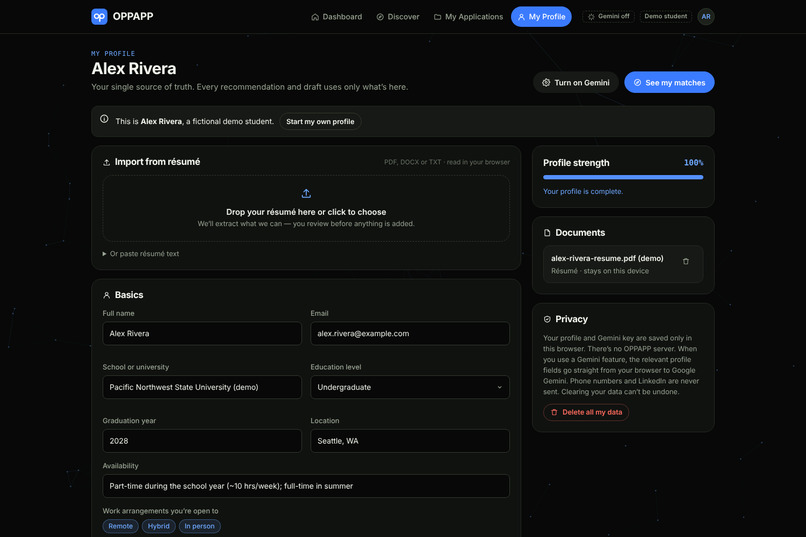Image resolution: width=806 pixels, height=537 pixels.
Task: Click the Turn on Gemini button
Action: (x=576, y=83)
